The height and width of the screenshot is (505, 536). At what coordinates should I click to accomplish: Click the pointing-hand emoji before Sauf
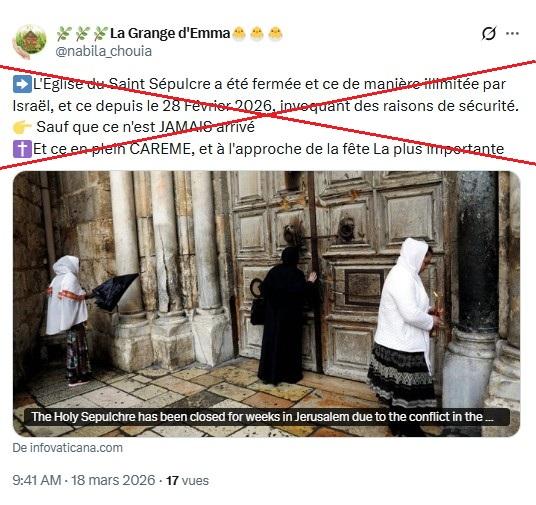[x=22, y=127]
